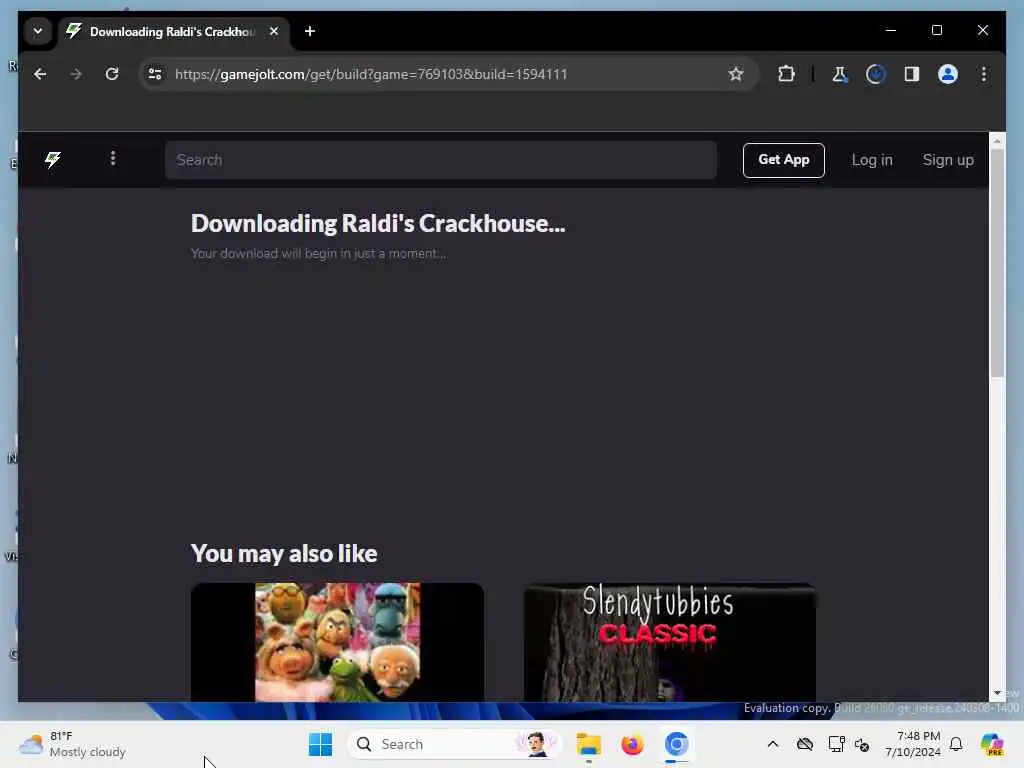Screen dimensions: 1024x768
Task: Click the scrollbar down arrow
Action: pos(997,693)
